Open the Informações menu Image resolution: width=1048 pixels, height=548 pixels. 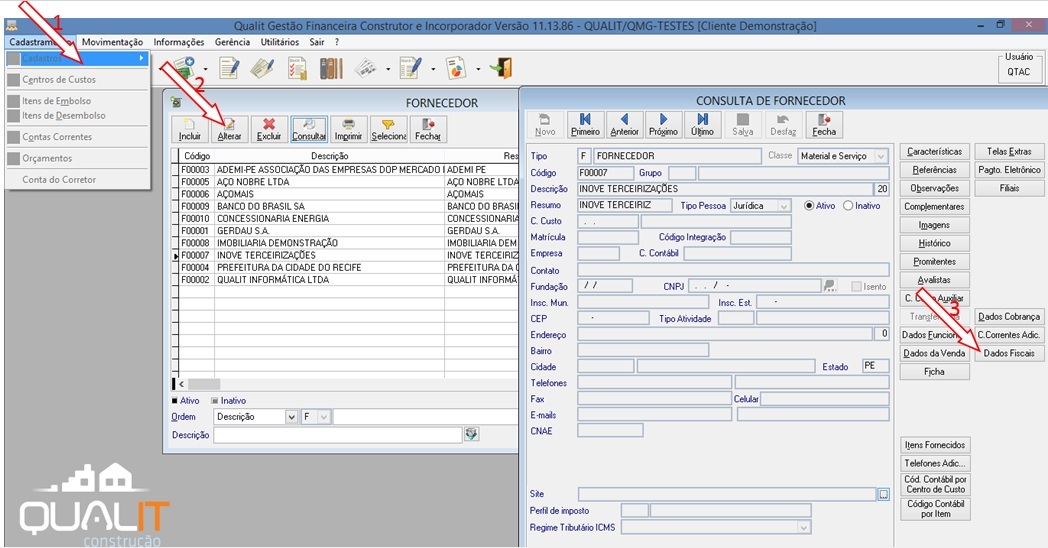(x=179, y=41)
